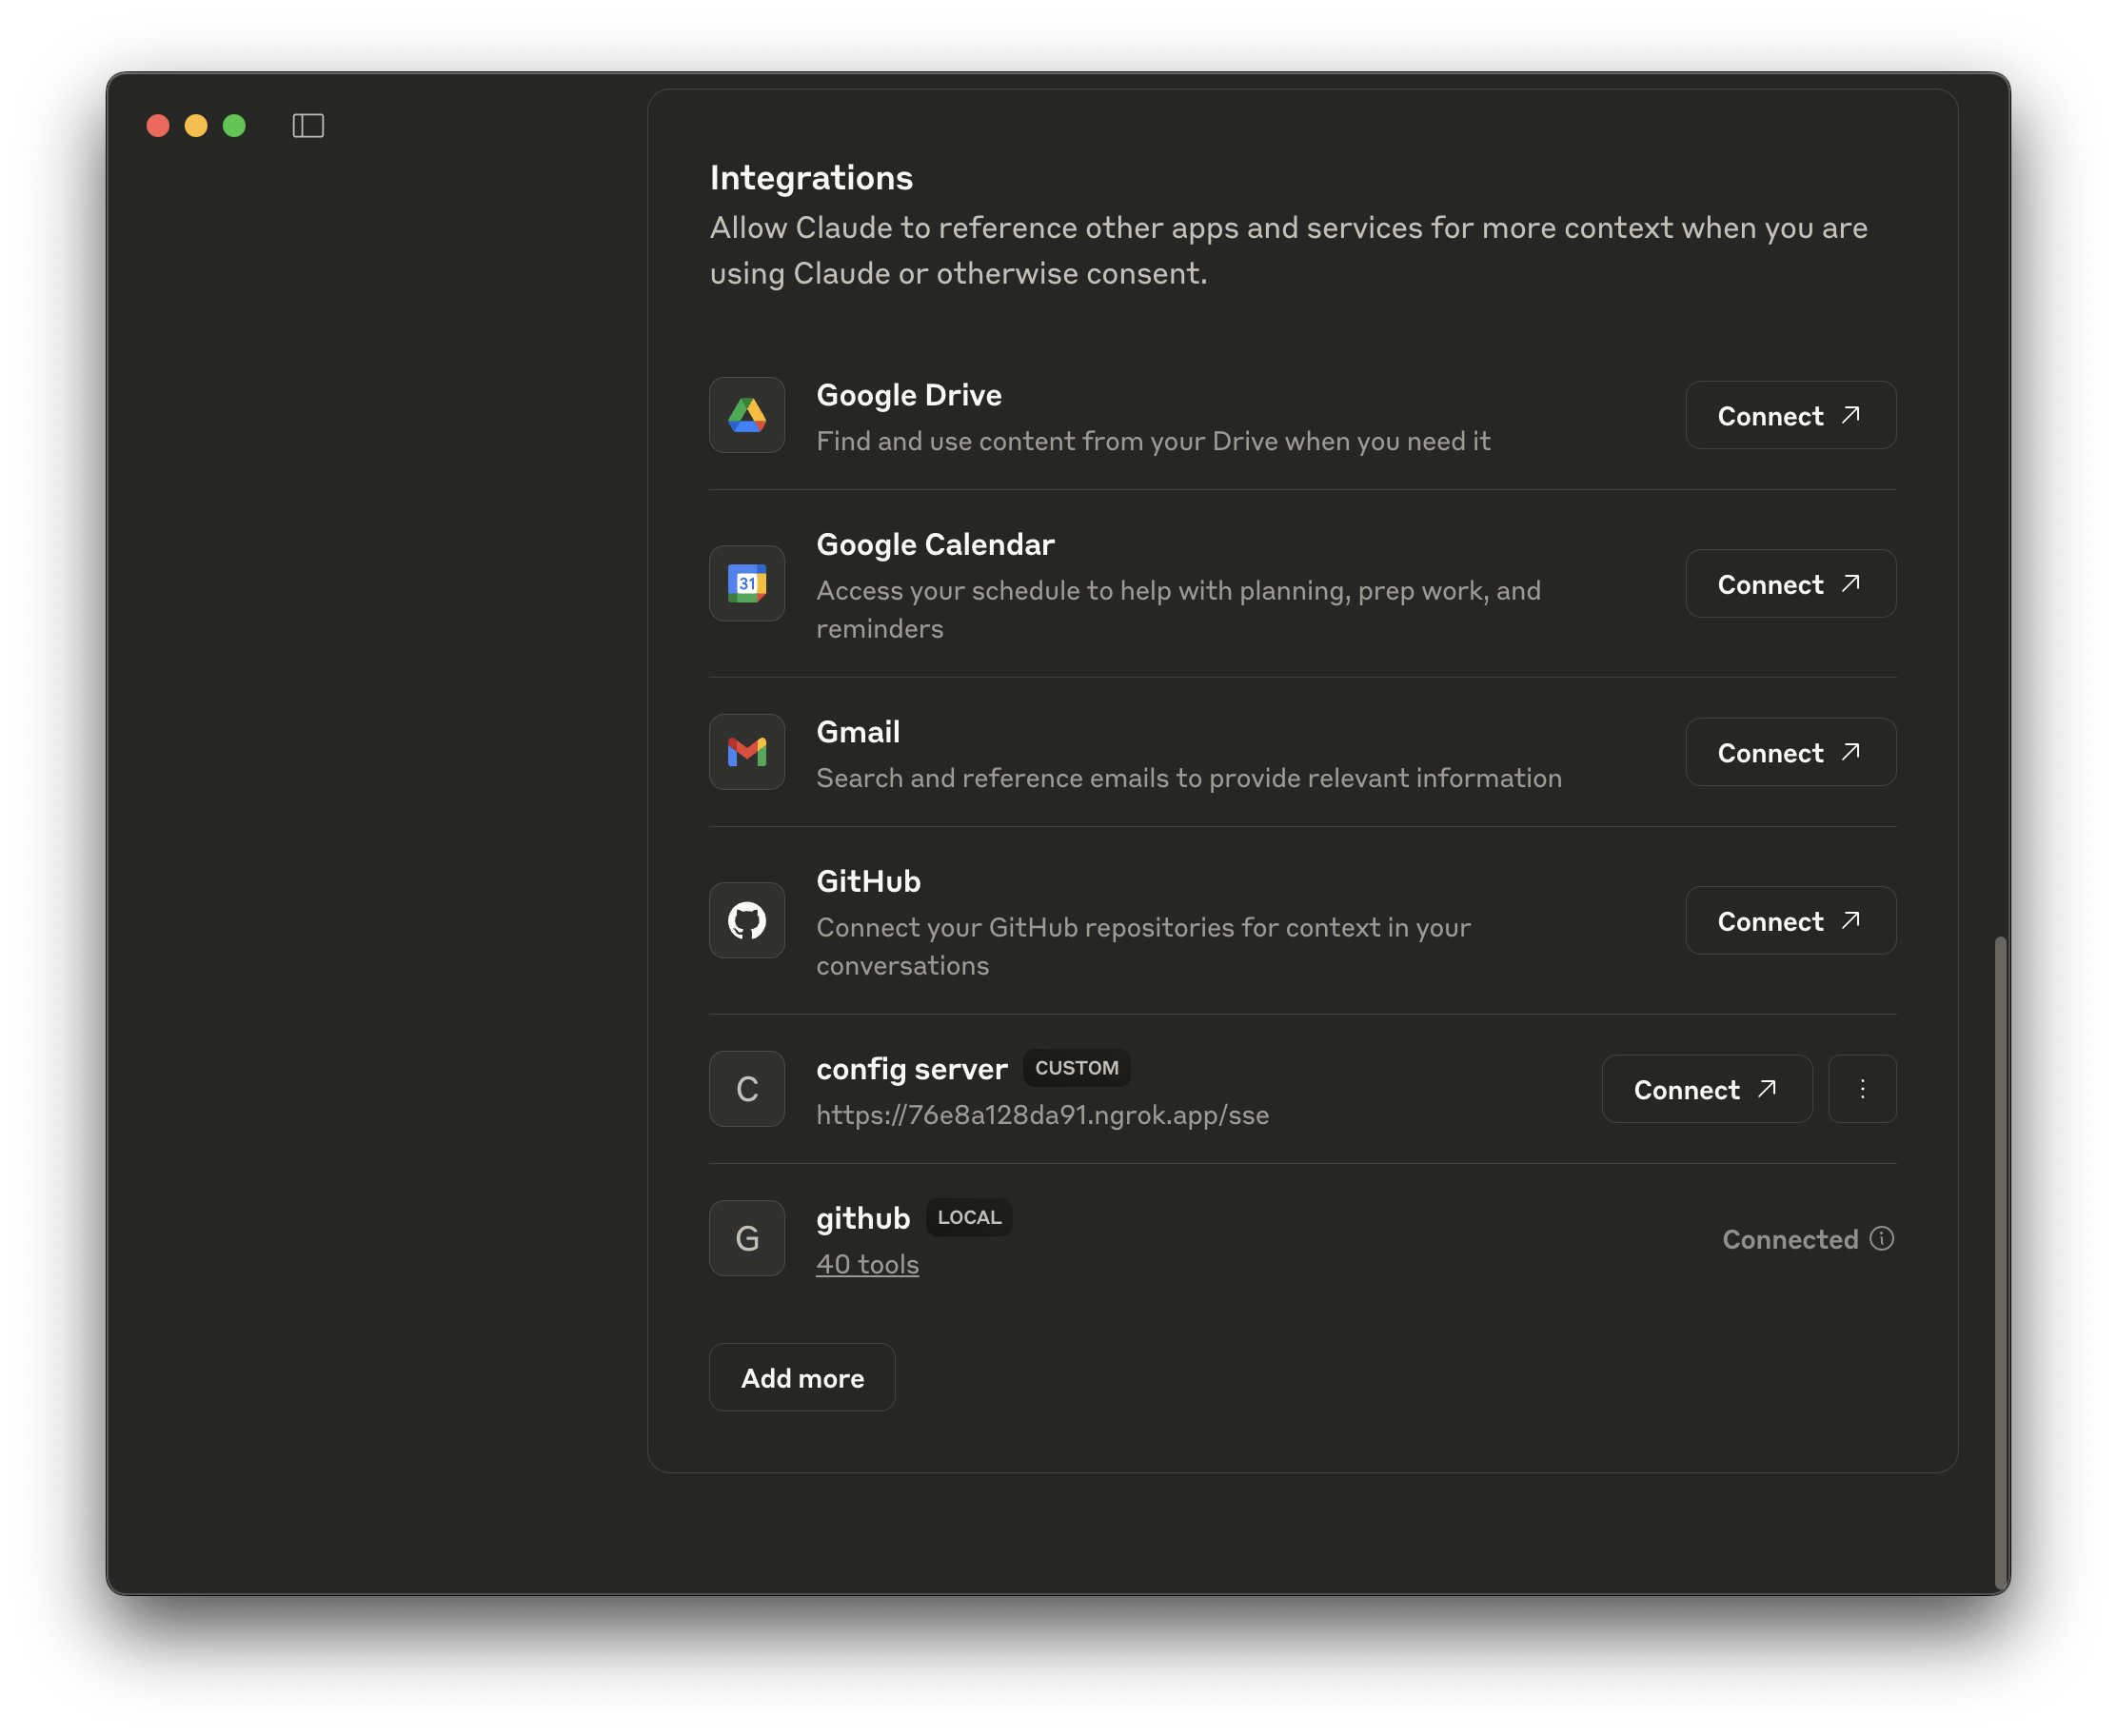Click the green fullscreen window button
2117x1736 pixels.
pos(234,126)
